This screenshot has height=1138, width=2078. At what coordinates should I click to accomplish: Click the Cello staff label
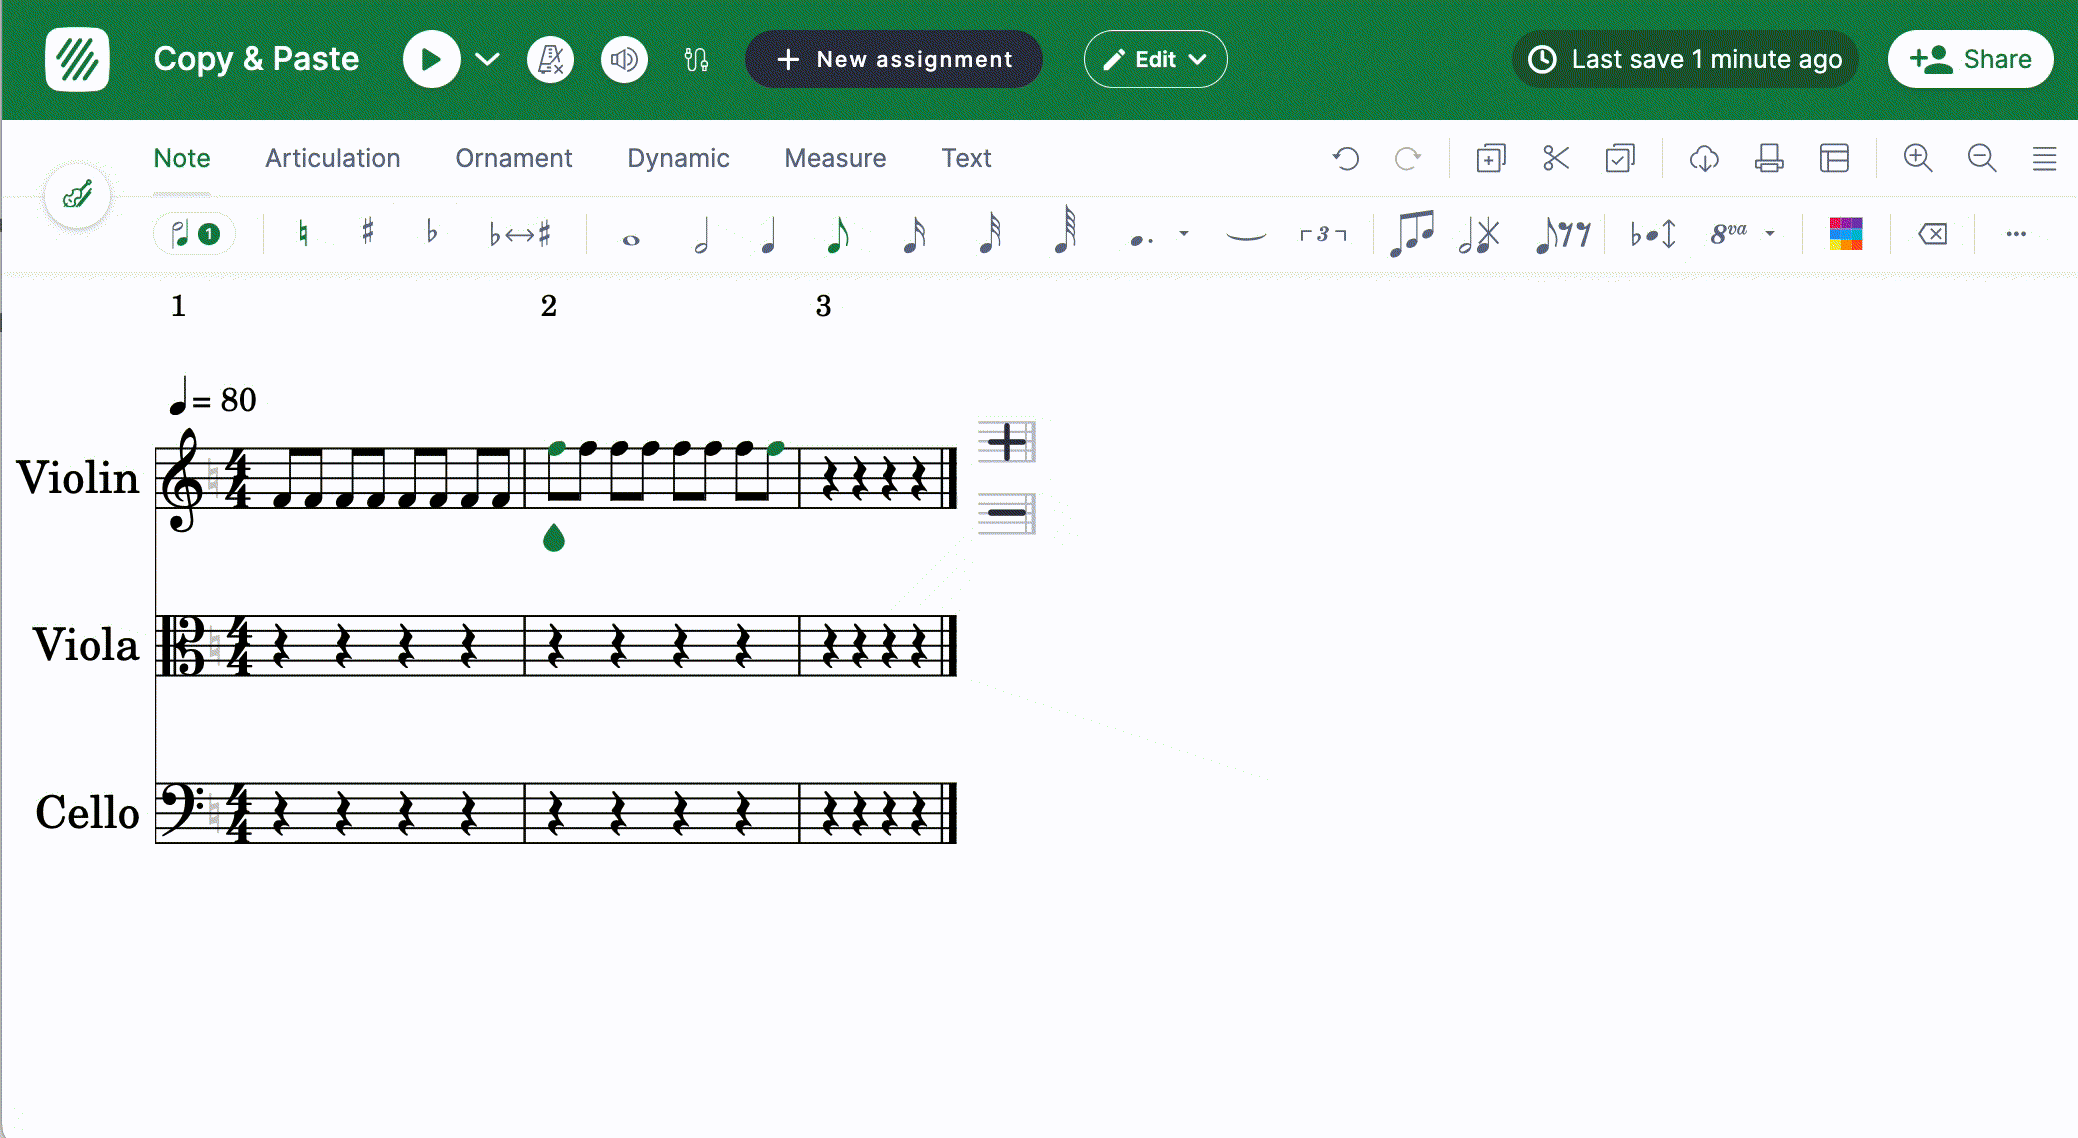tap(87, 812)
